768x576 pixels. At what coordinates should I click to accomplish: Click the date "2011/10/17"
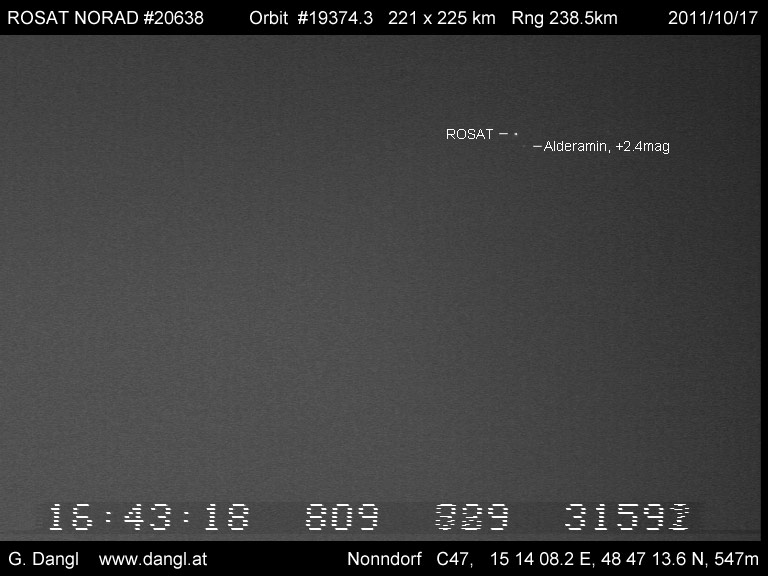[x=713, y=18]
